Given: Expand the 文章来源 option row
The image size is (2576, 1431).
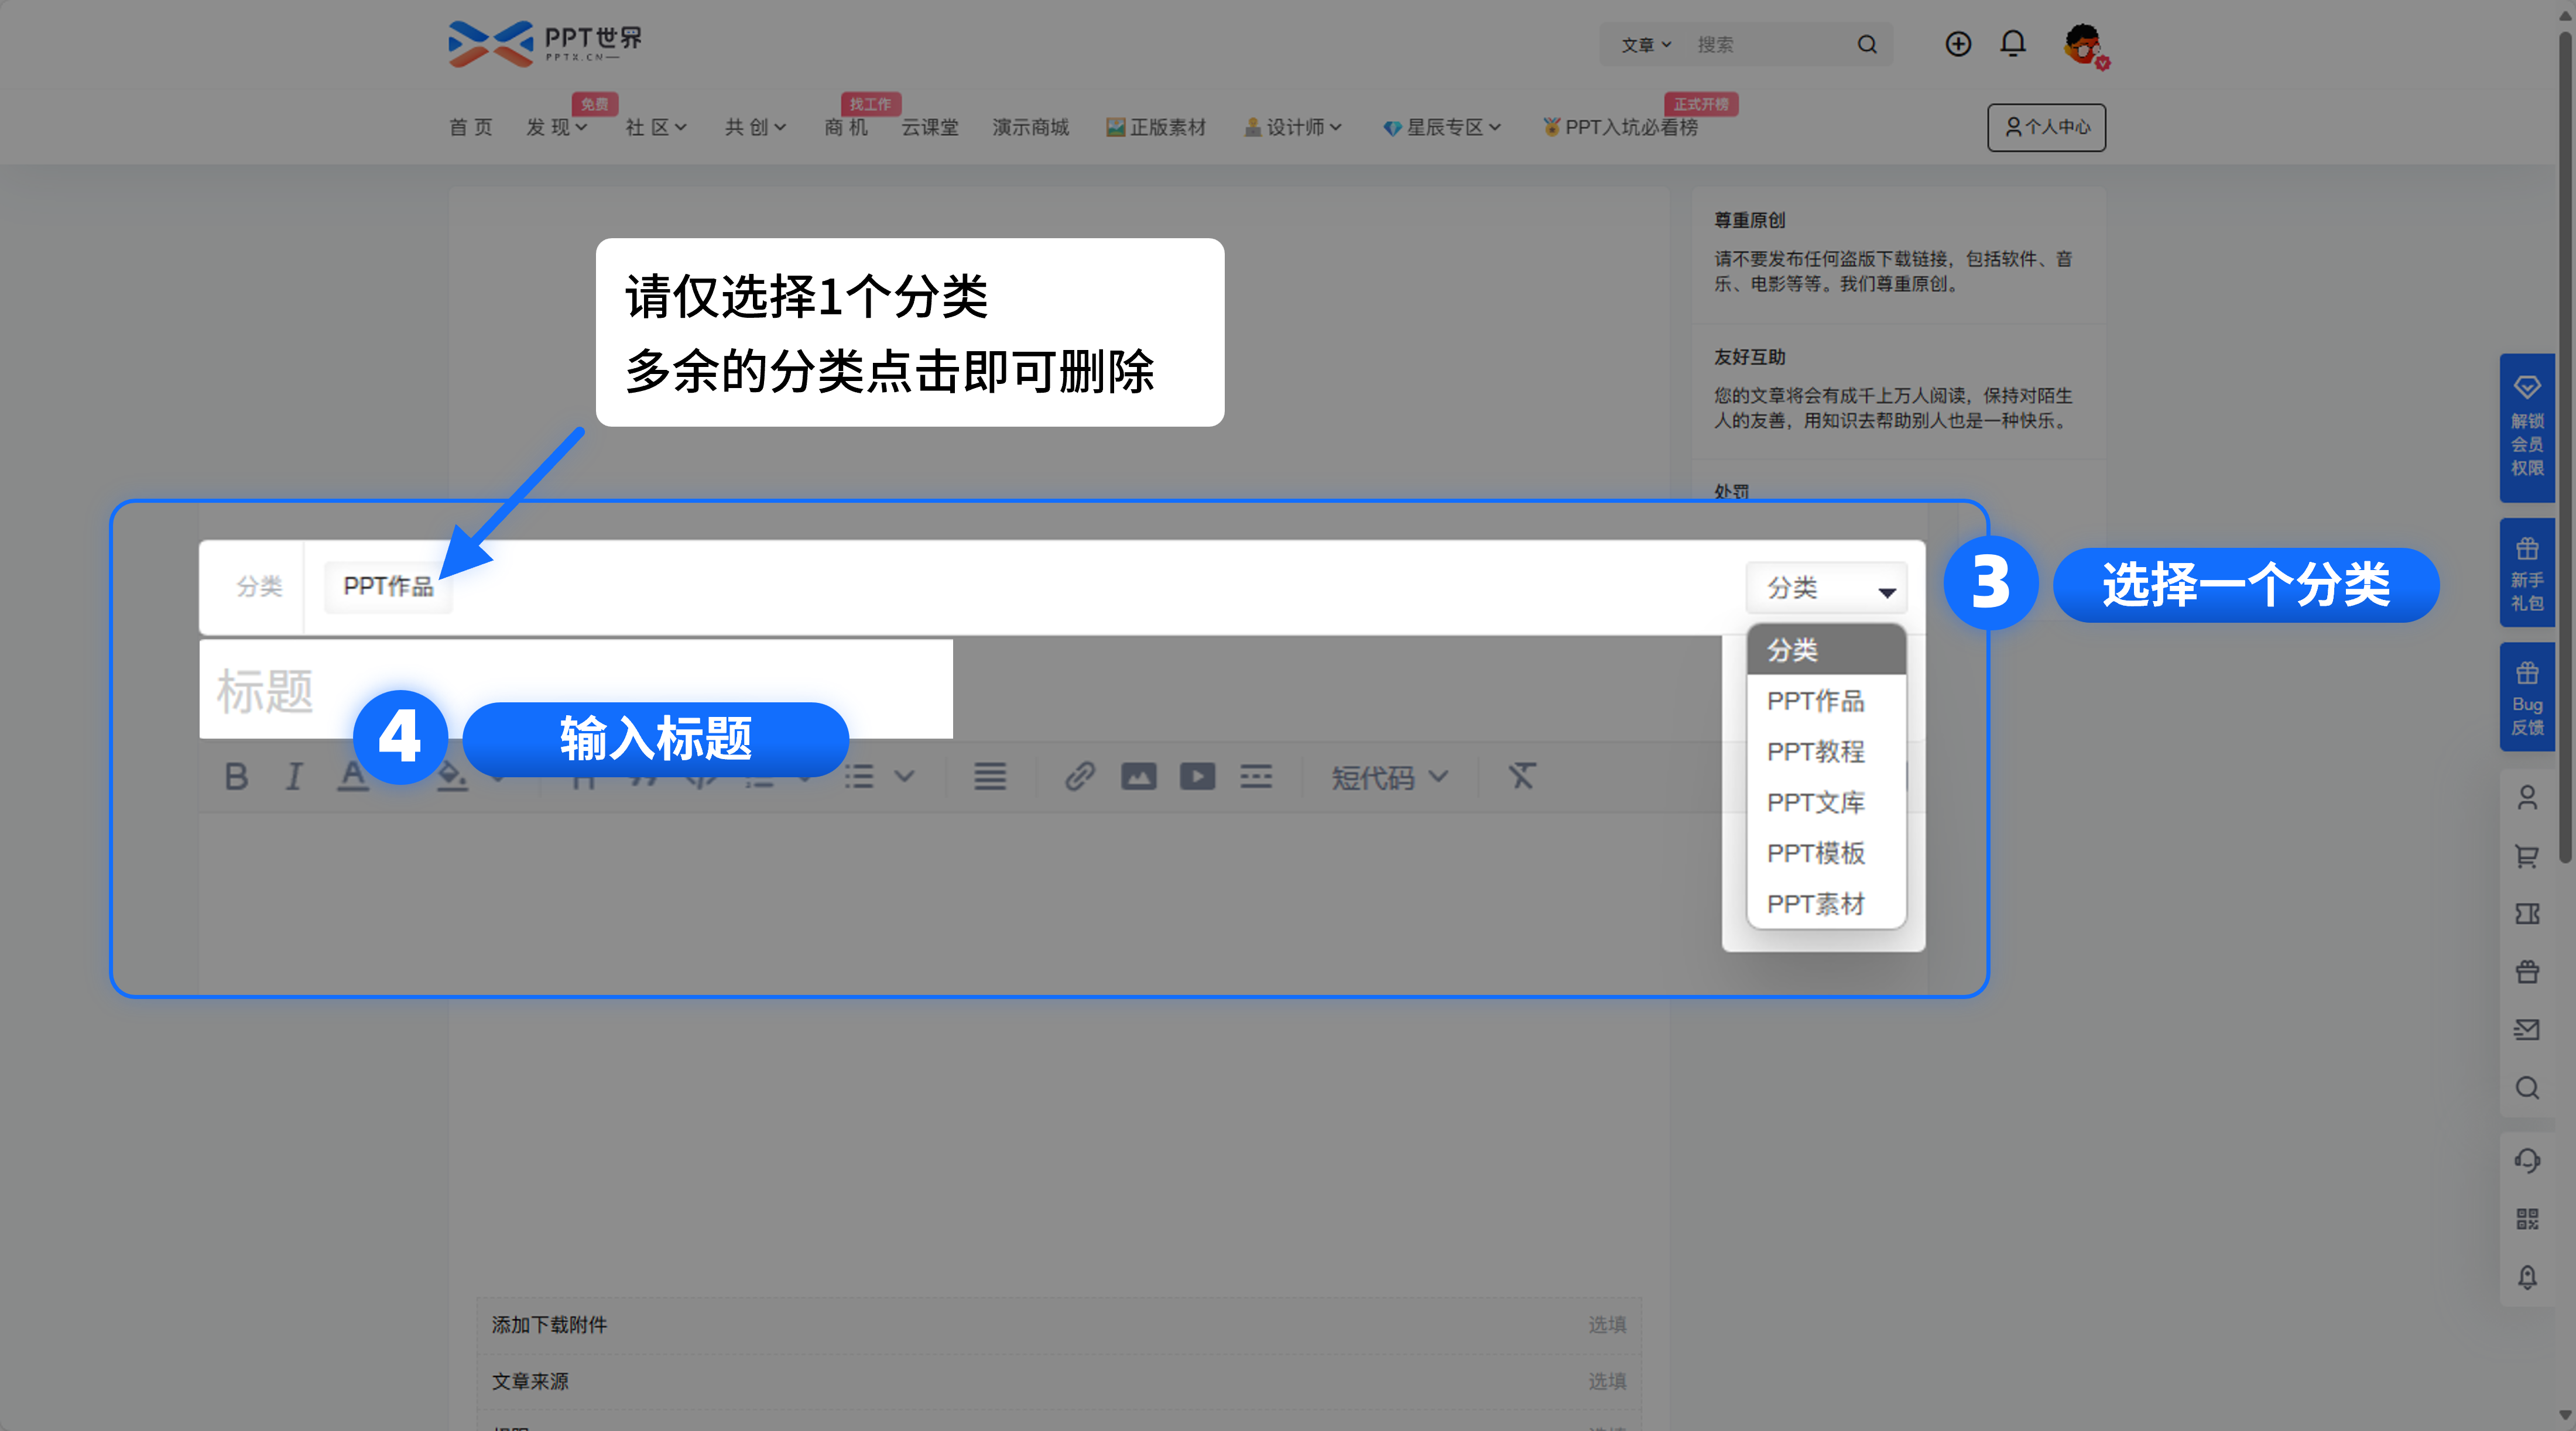Looking at the screenshot, I should (x=1059, y=1381).
